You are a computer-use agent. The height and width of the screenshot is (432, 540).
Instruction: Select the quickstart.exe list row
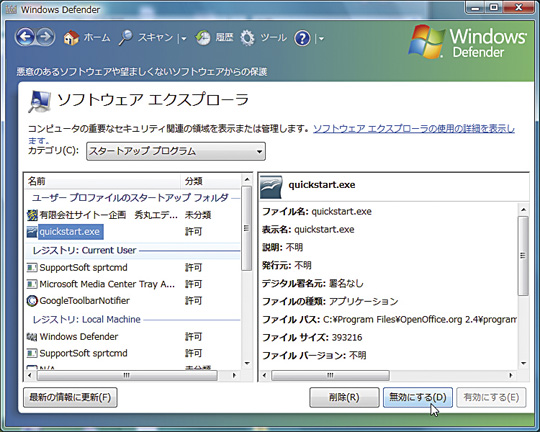[x=133, y=232]
